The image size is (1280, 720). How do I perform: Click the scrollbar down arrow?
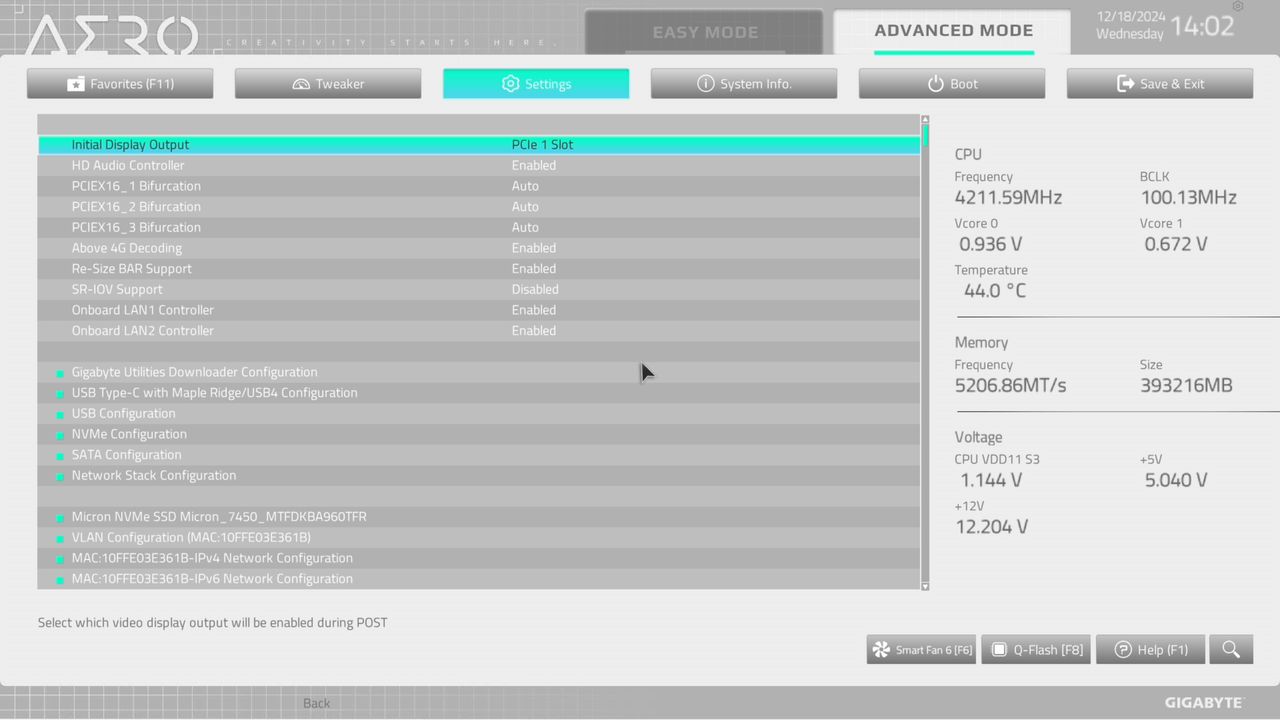pos(925,586)
